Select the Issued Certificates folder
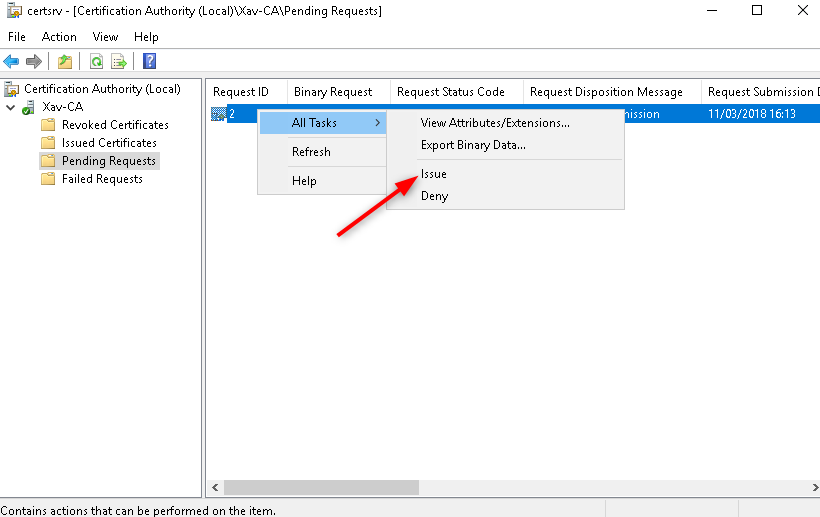This screenshot has height=517, width=820. [108, 143]
